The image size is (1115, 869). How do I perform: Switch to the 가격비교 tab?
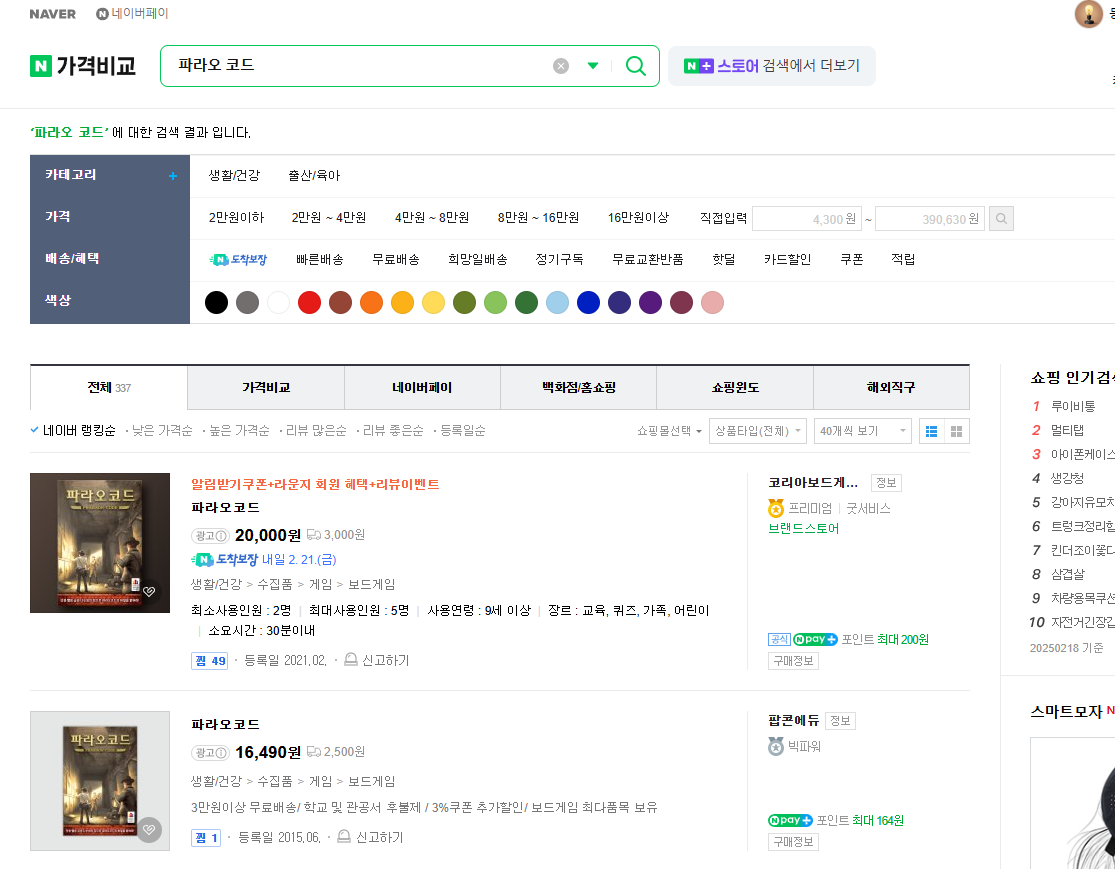tap(266, 388)
